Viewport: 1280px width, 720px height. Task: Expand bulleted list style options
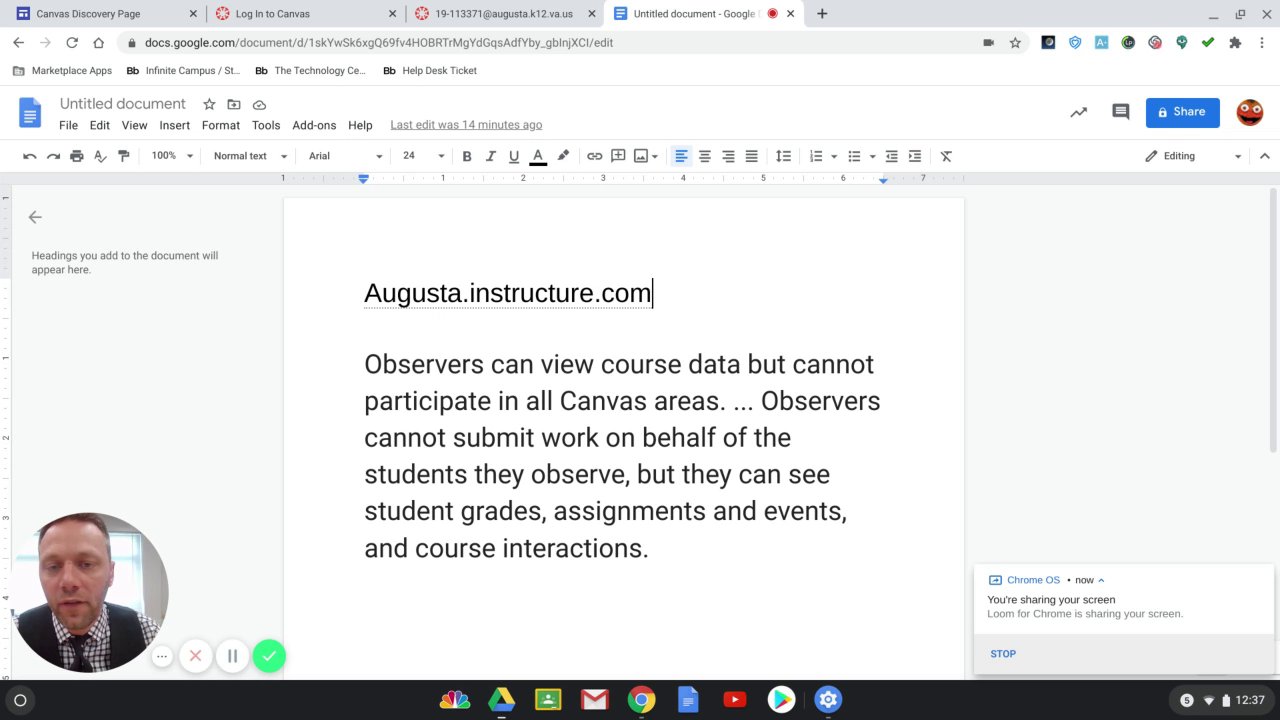tap(872, 156)
